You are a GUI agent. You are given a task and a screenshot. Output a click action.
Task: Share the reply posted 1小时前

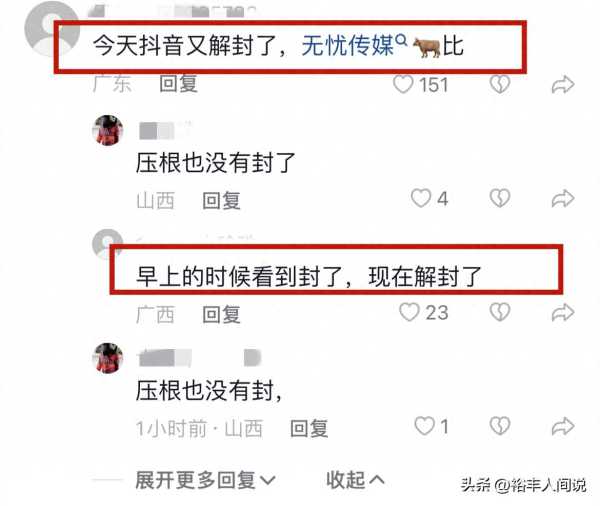point(562,426)
